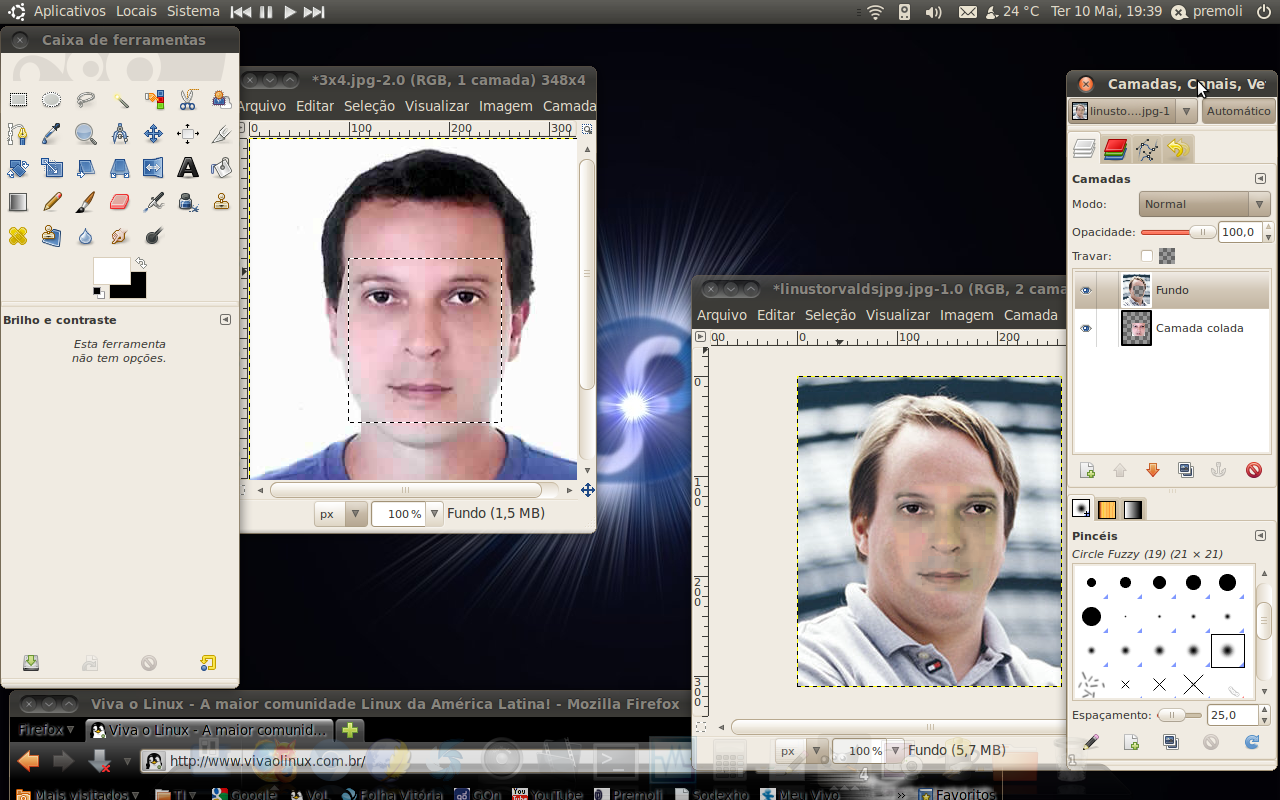
Task: Open the Modo Normal dropdown
Action: coord(1205,204)
